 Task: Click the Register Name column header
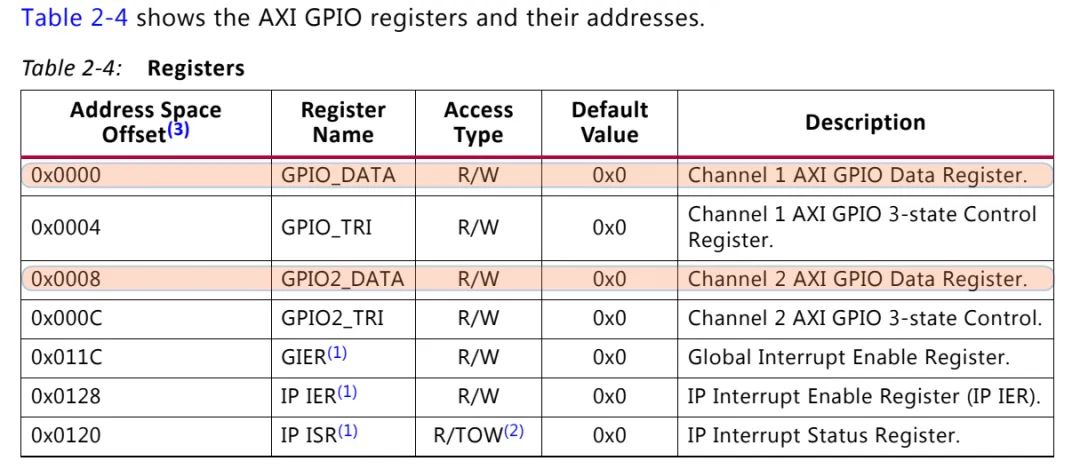pyautogui.click(x=343, y=122)
